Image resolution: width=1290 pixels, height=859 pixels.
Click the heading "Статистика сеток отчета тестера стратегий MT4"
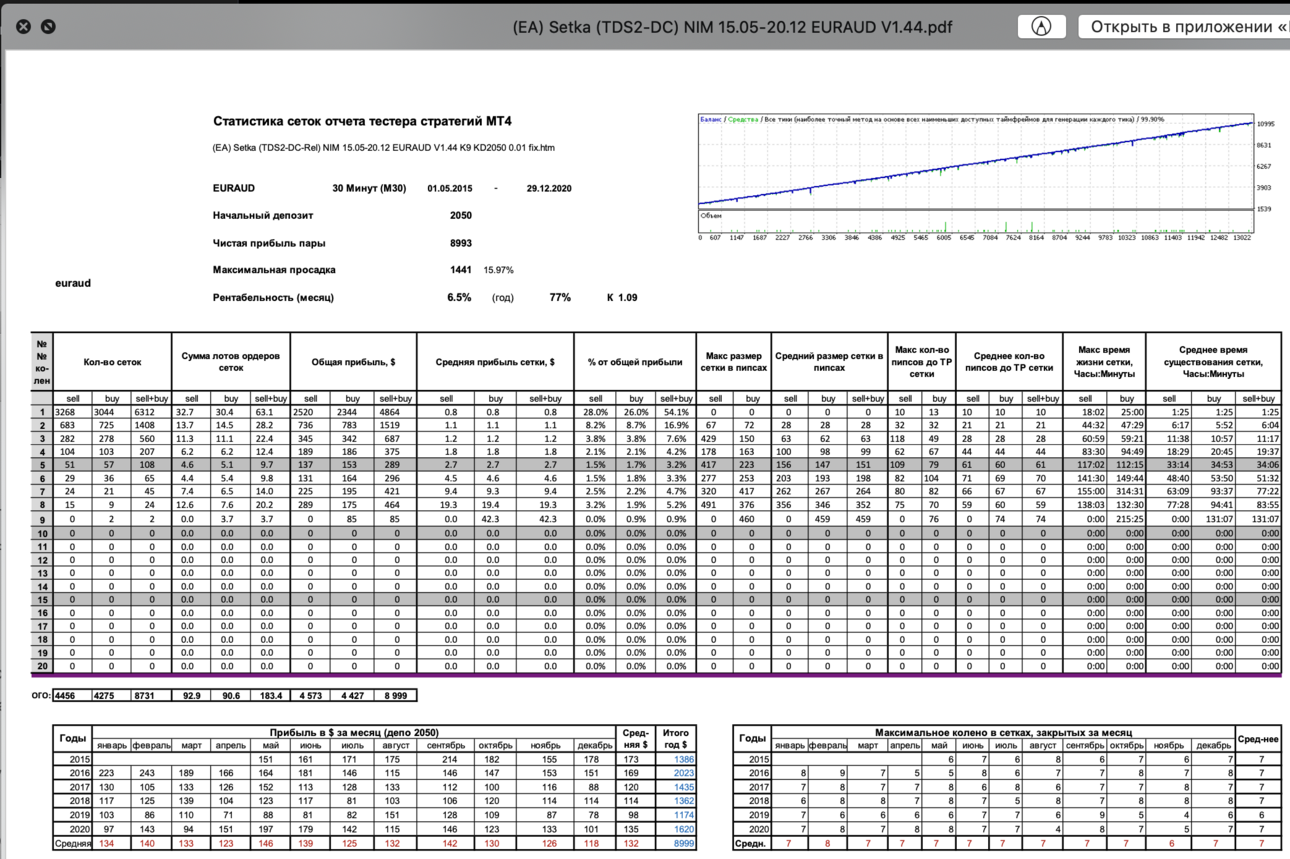(x=362, y=121)
